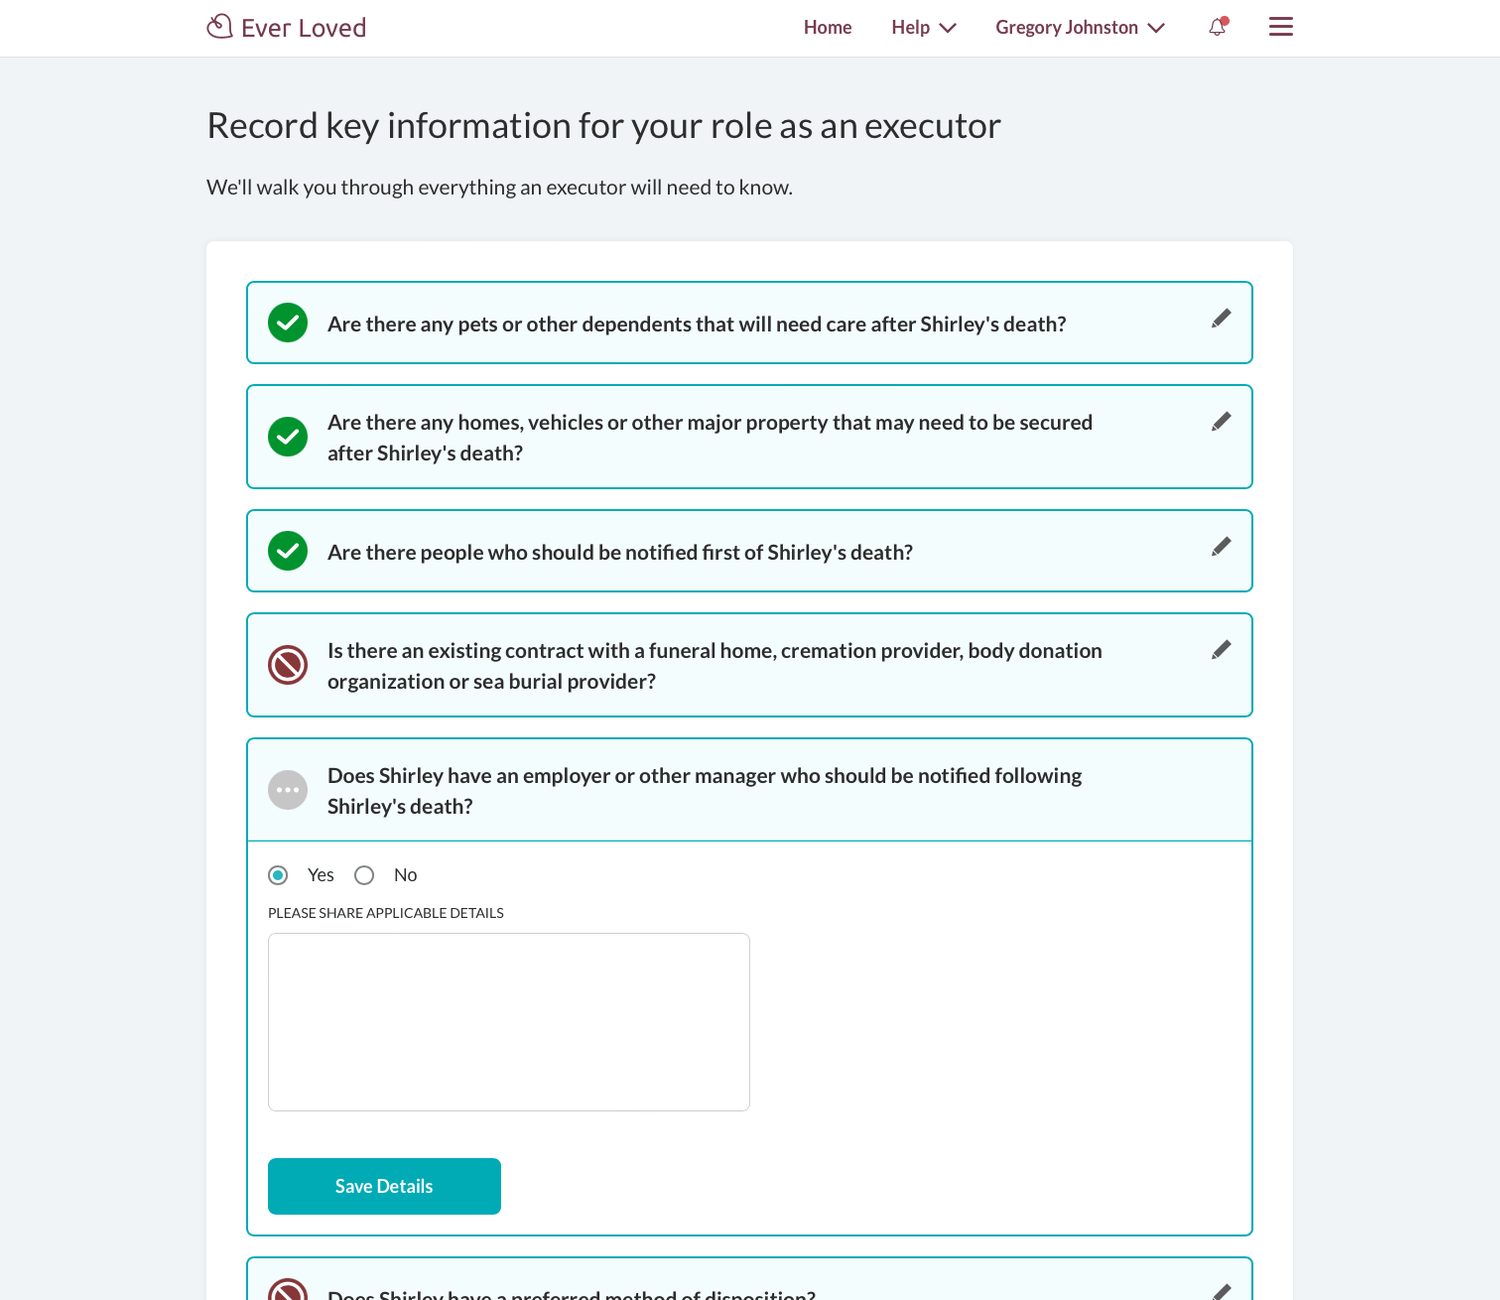Click the Ever Loved heart logo
The image size is (1500, 1300).
point(219,27)
